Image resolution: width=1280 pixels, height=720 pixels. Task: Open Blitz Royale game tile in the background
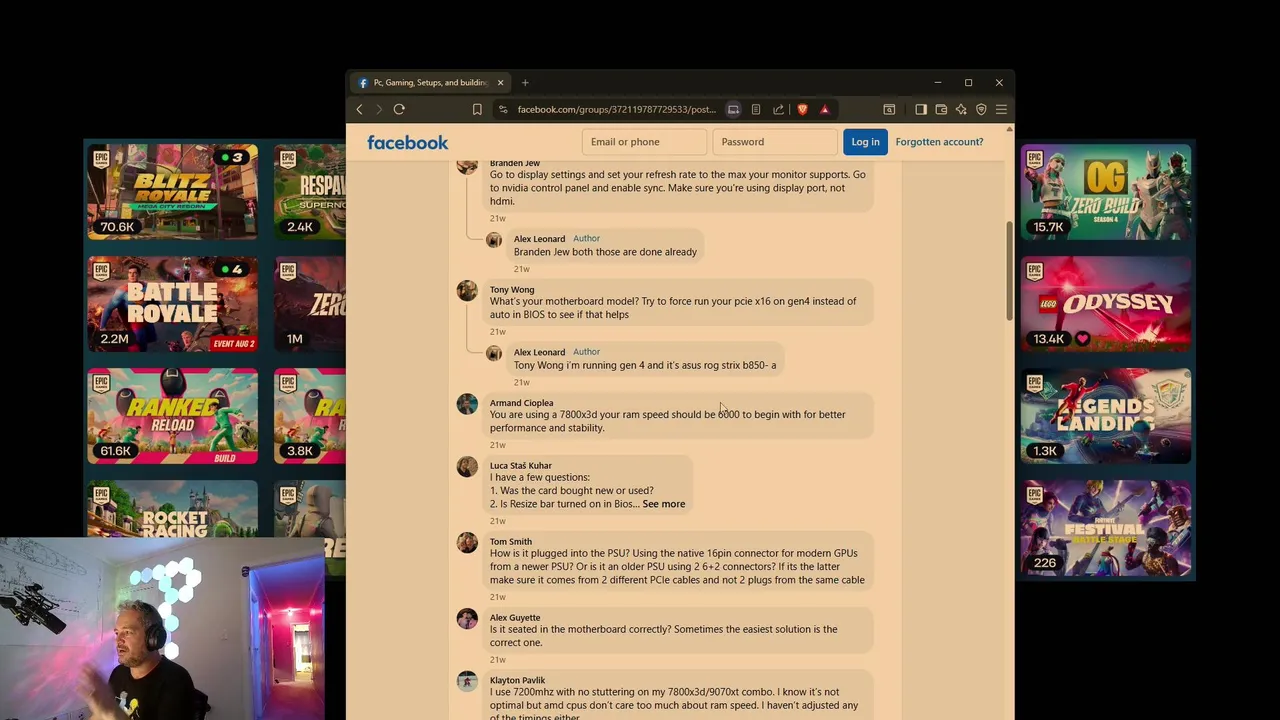point(172,192)
